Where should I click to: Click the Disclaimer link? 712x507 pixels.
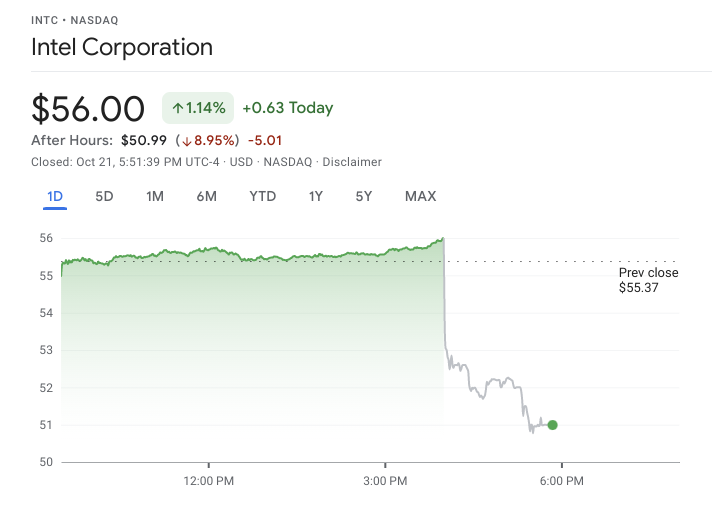(352, 162)
